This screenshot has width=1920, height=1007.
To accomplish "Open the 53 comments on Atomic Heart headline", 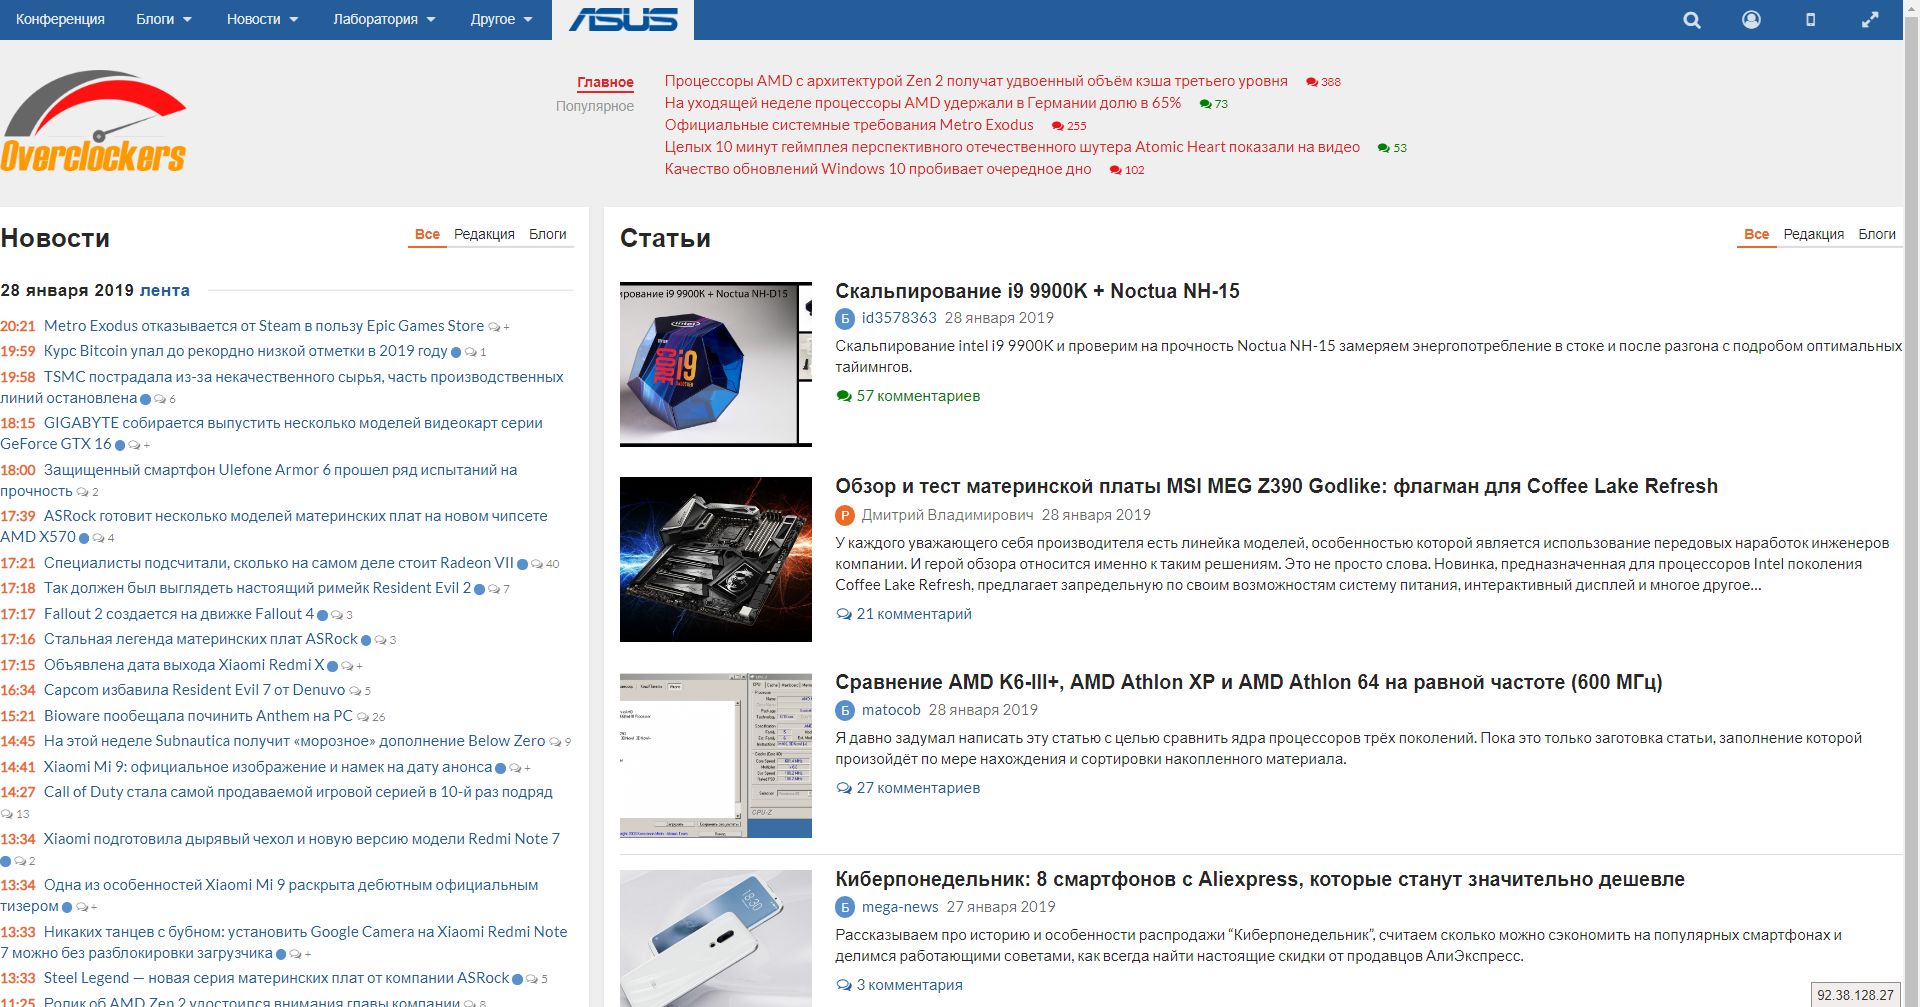I will point(1392,148).
